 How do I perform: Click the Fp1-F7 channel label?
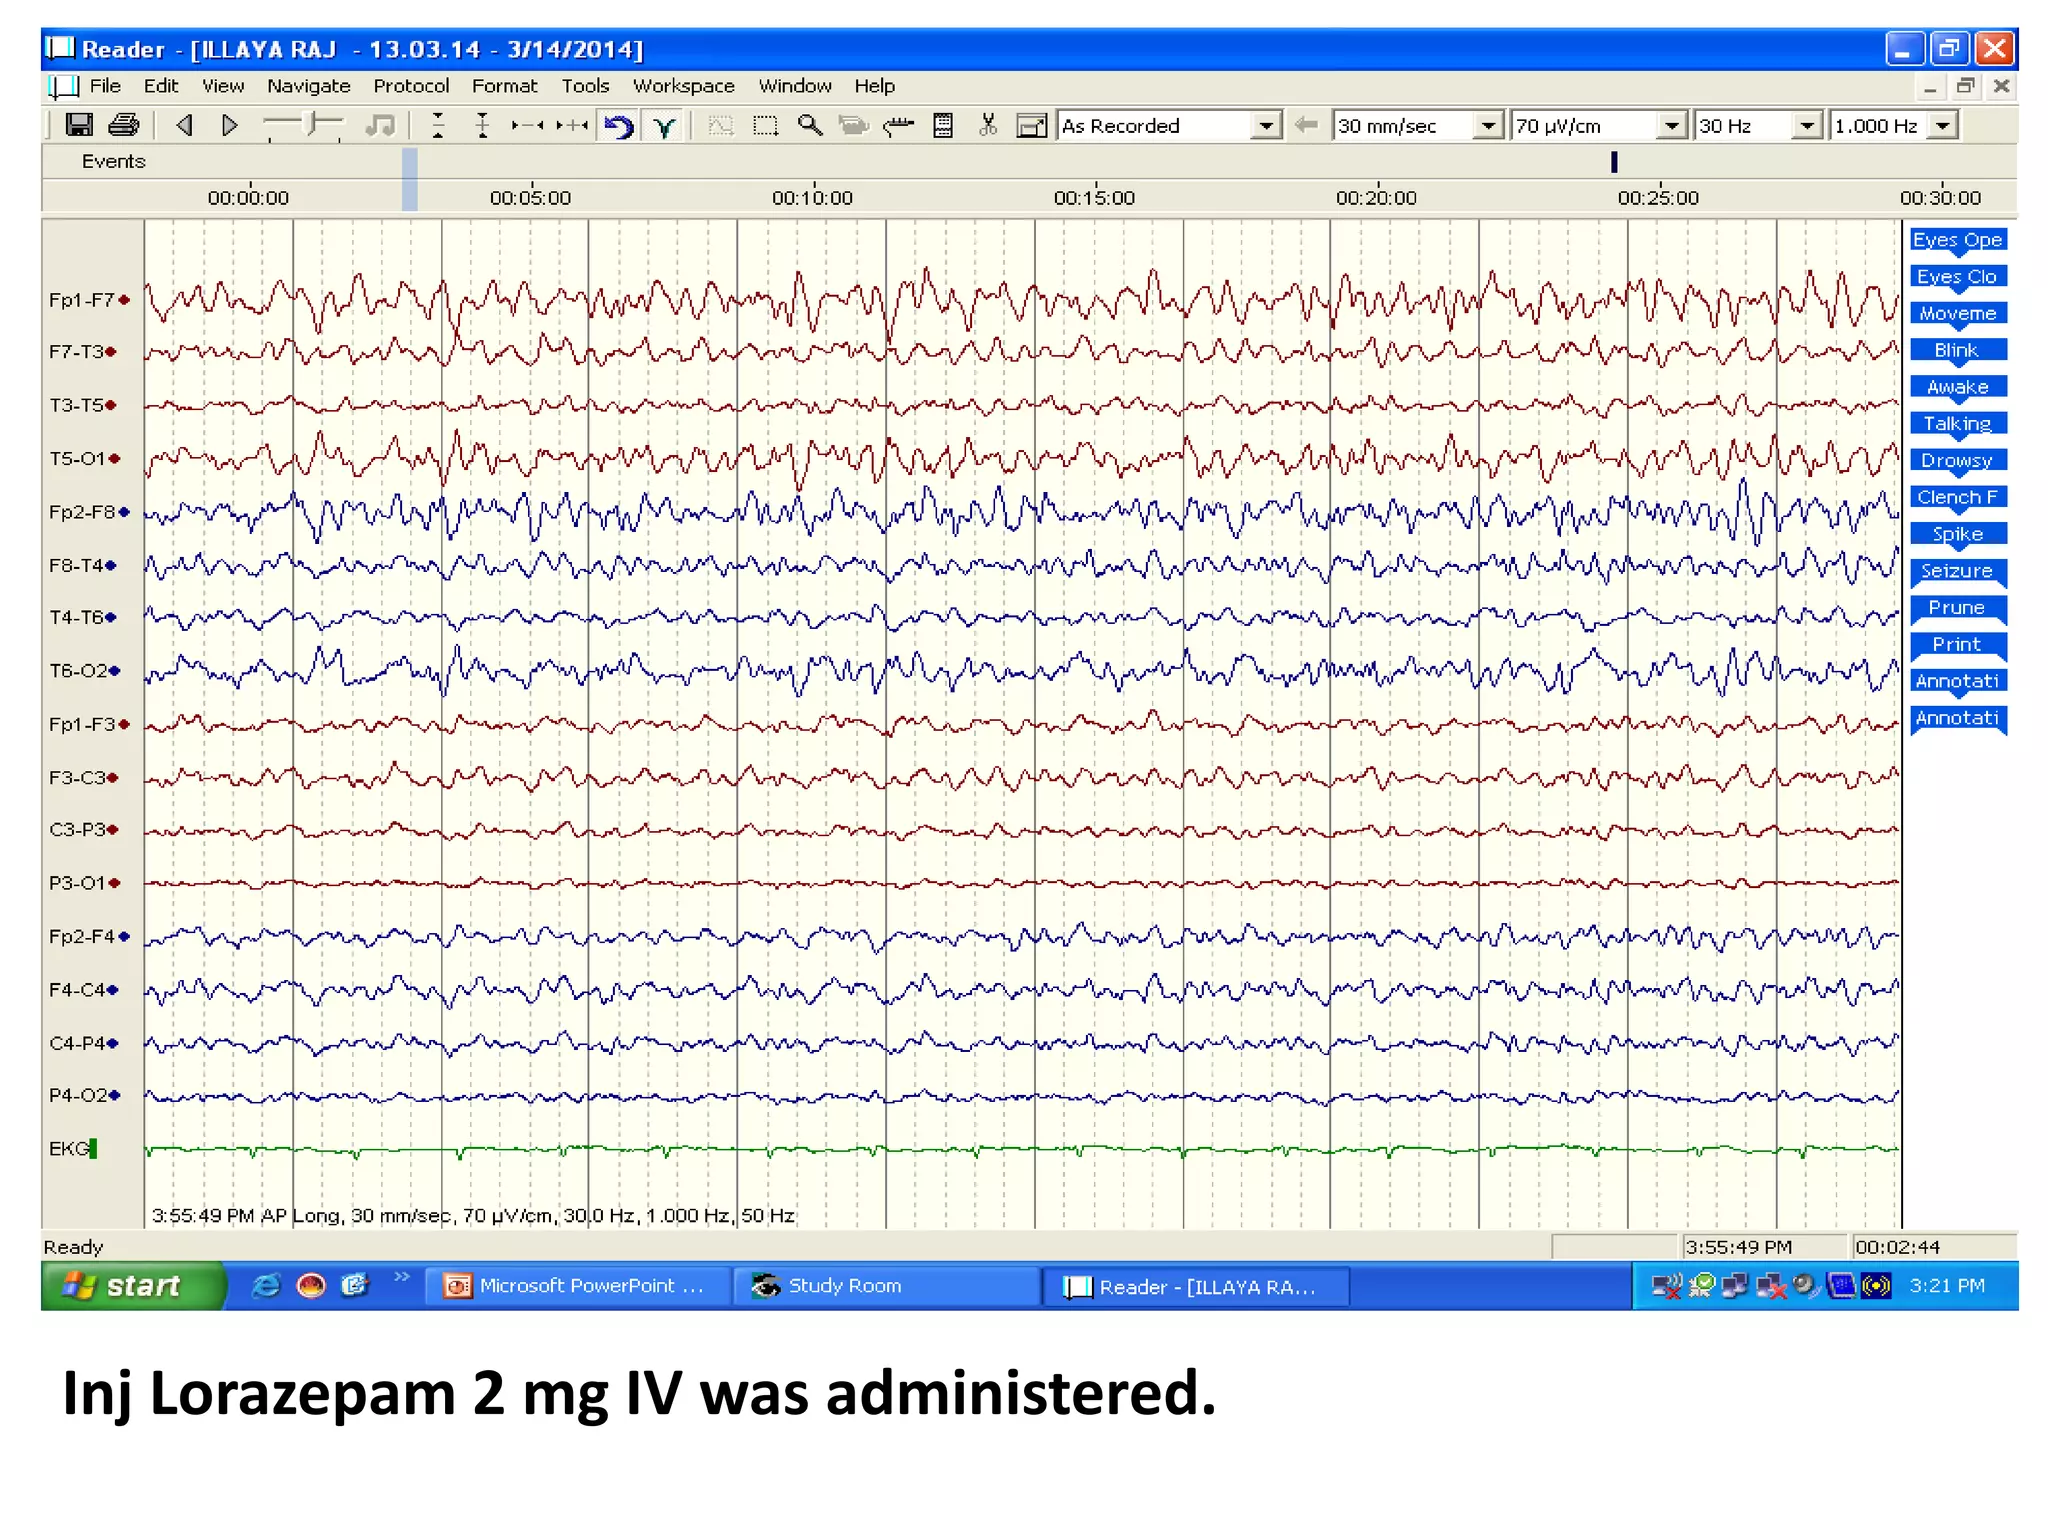point(81,299)
